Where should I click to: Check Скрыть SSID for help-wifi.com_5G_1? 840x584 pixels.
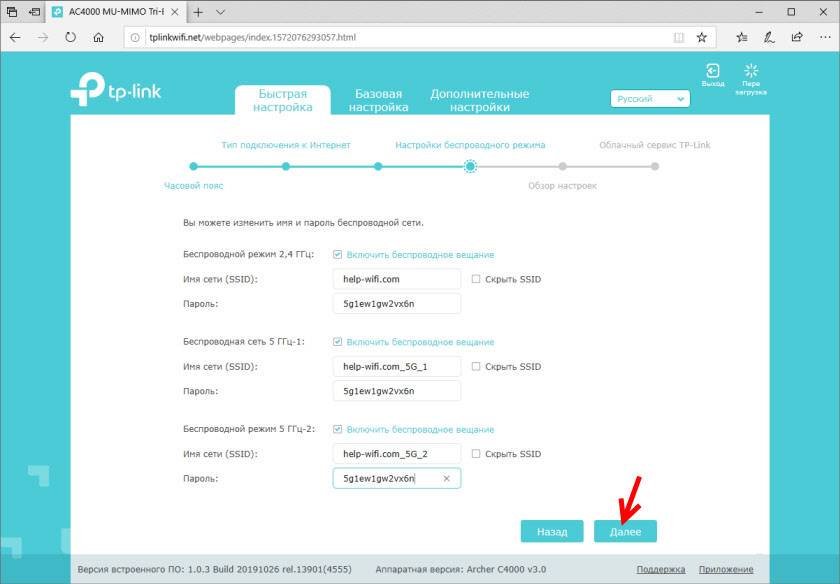point(476,366)
